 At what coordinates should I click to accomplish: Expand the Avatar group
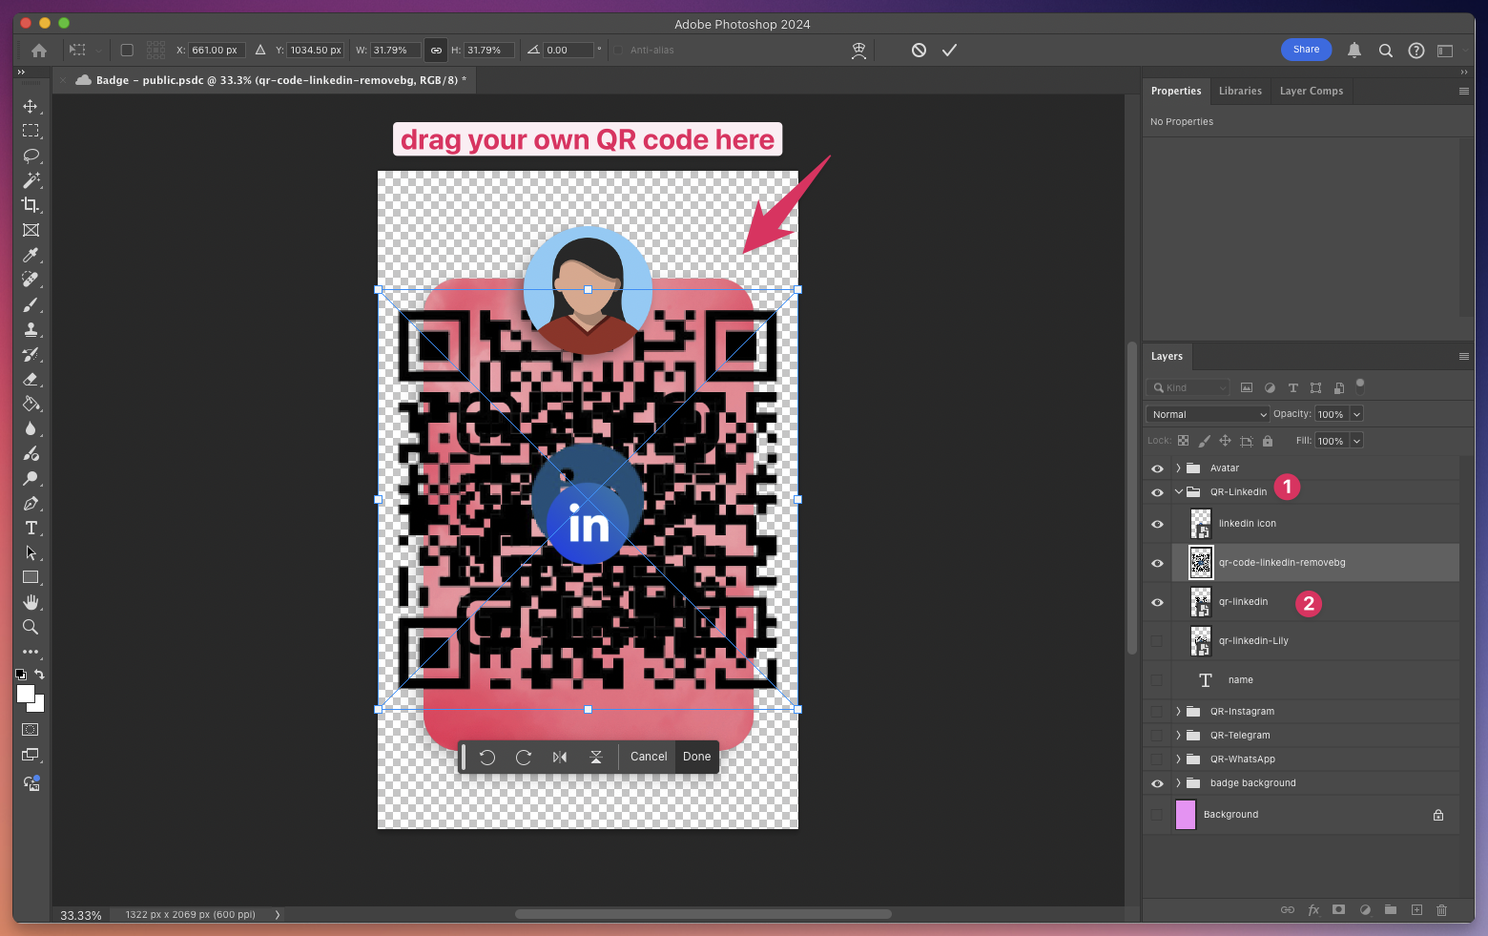pyautogui.click(x=1178, y=468)
